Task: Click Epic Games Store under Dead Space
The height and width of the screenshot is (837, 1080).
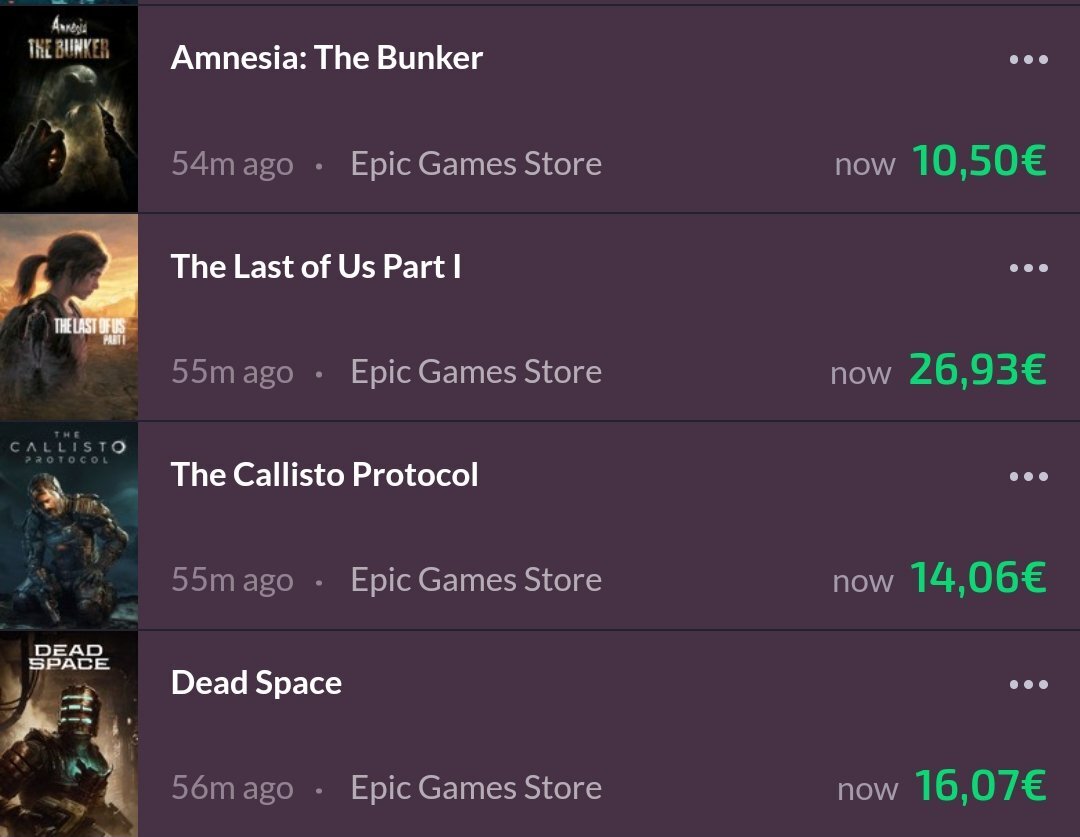Action: [x=476, y=788]
